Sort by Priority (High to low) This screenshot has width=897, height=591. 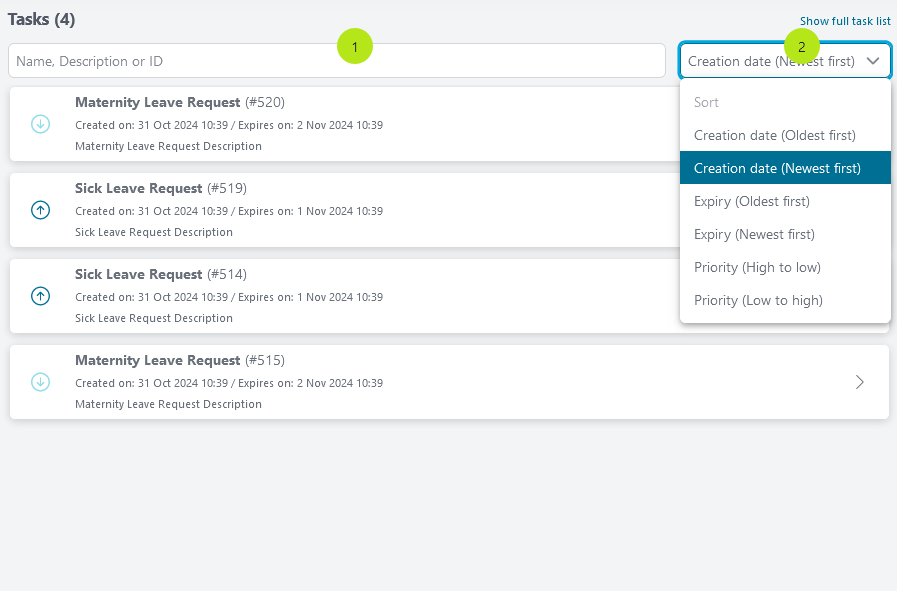[x=785, y=267]
